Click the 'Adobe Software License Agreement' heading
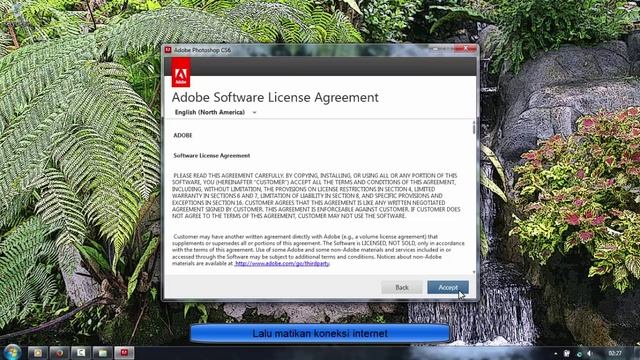This screenshot has width=640, height=360. [x=275, y=97]
